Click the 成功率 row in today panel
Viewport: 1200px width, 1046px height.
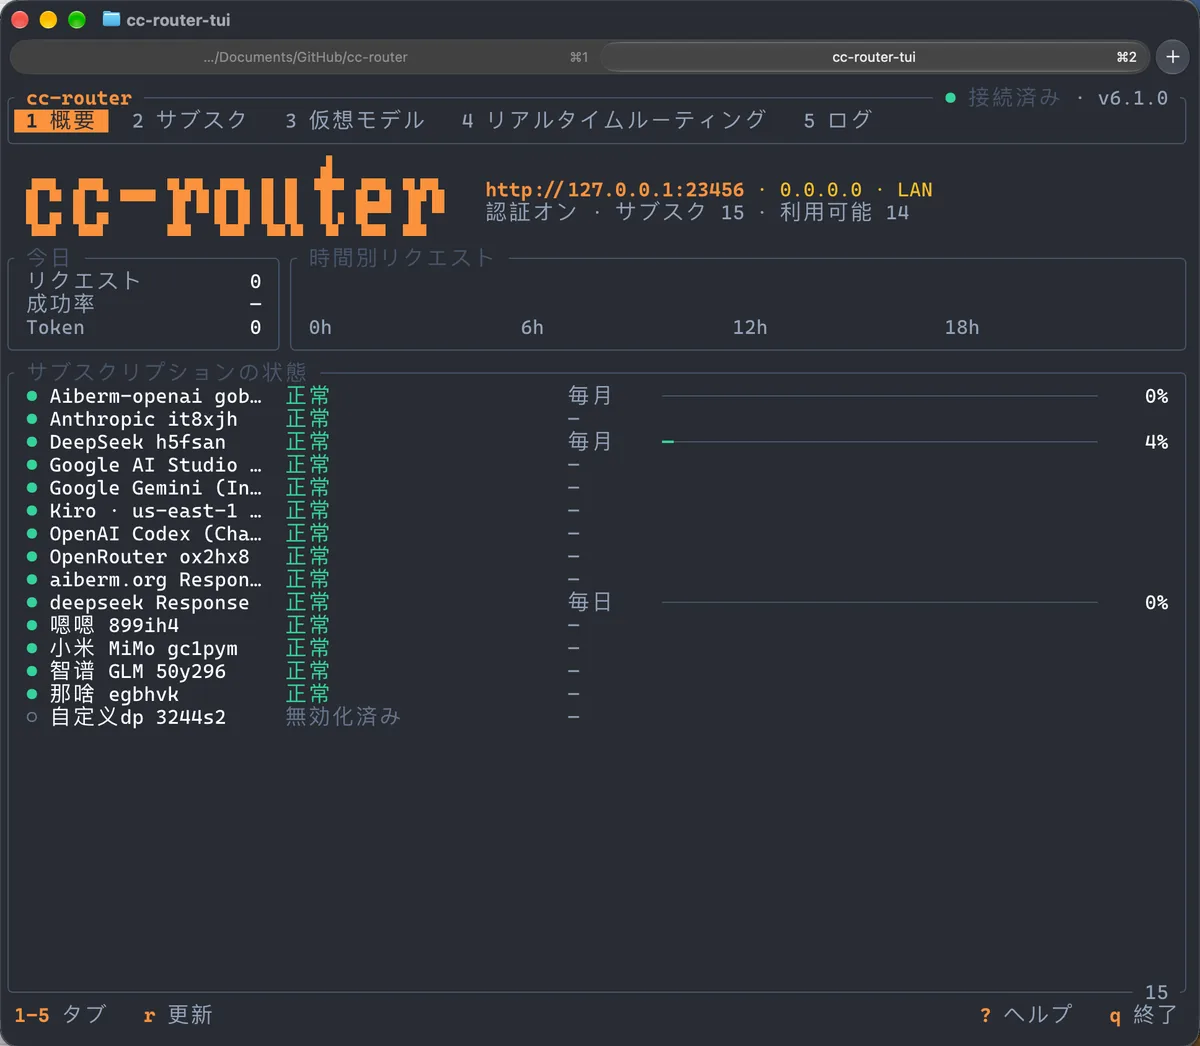(x=144, y=305)
